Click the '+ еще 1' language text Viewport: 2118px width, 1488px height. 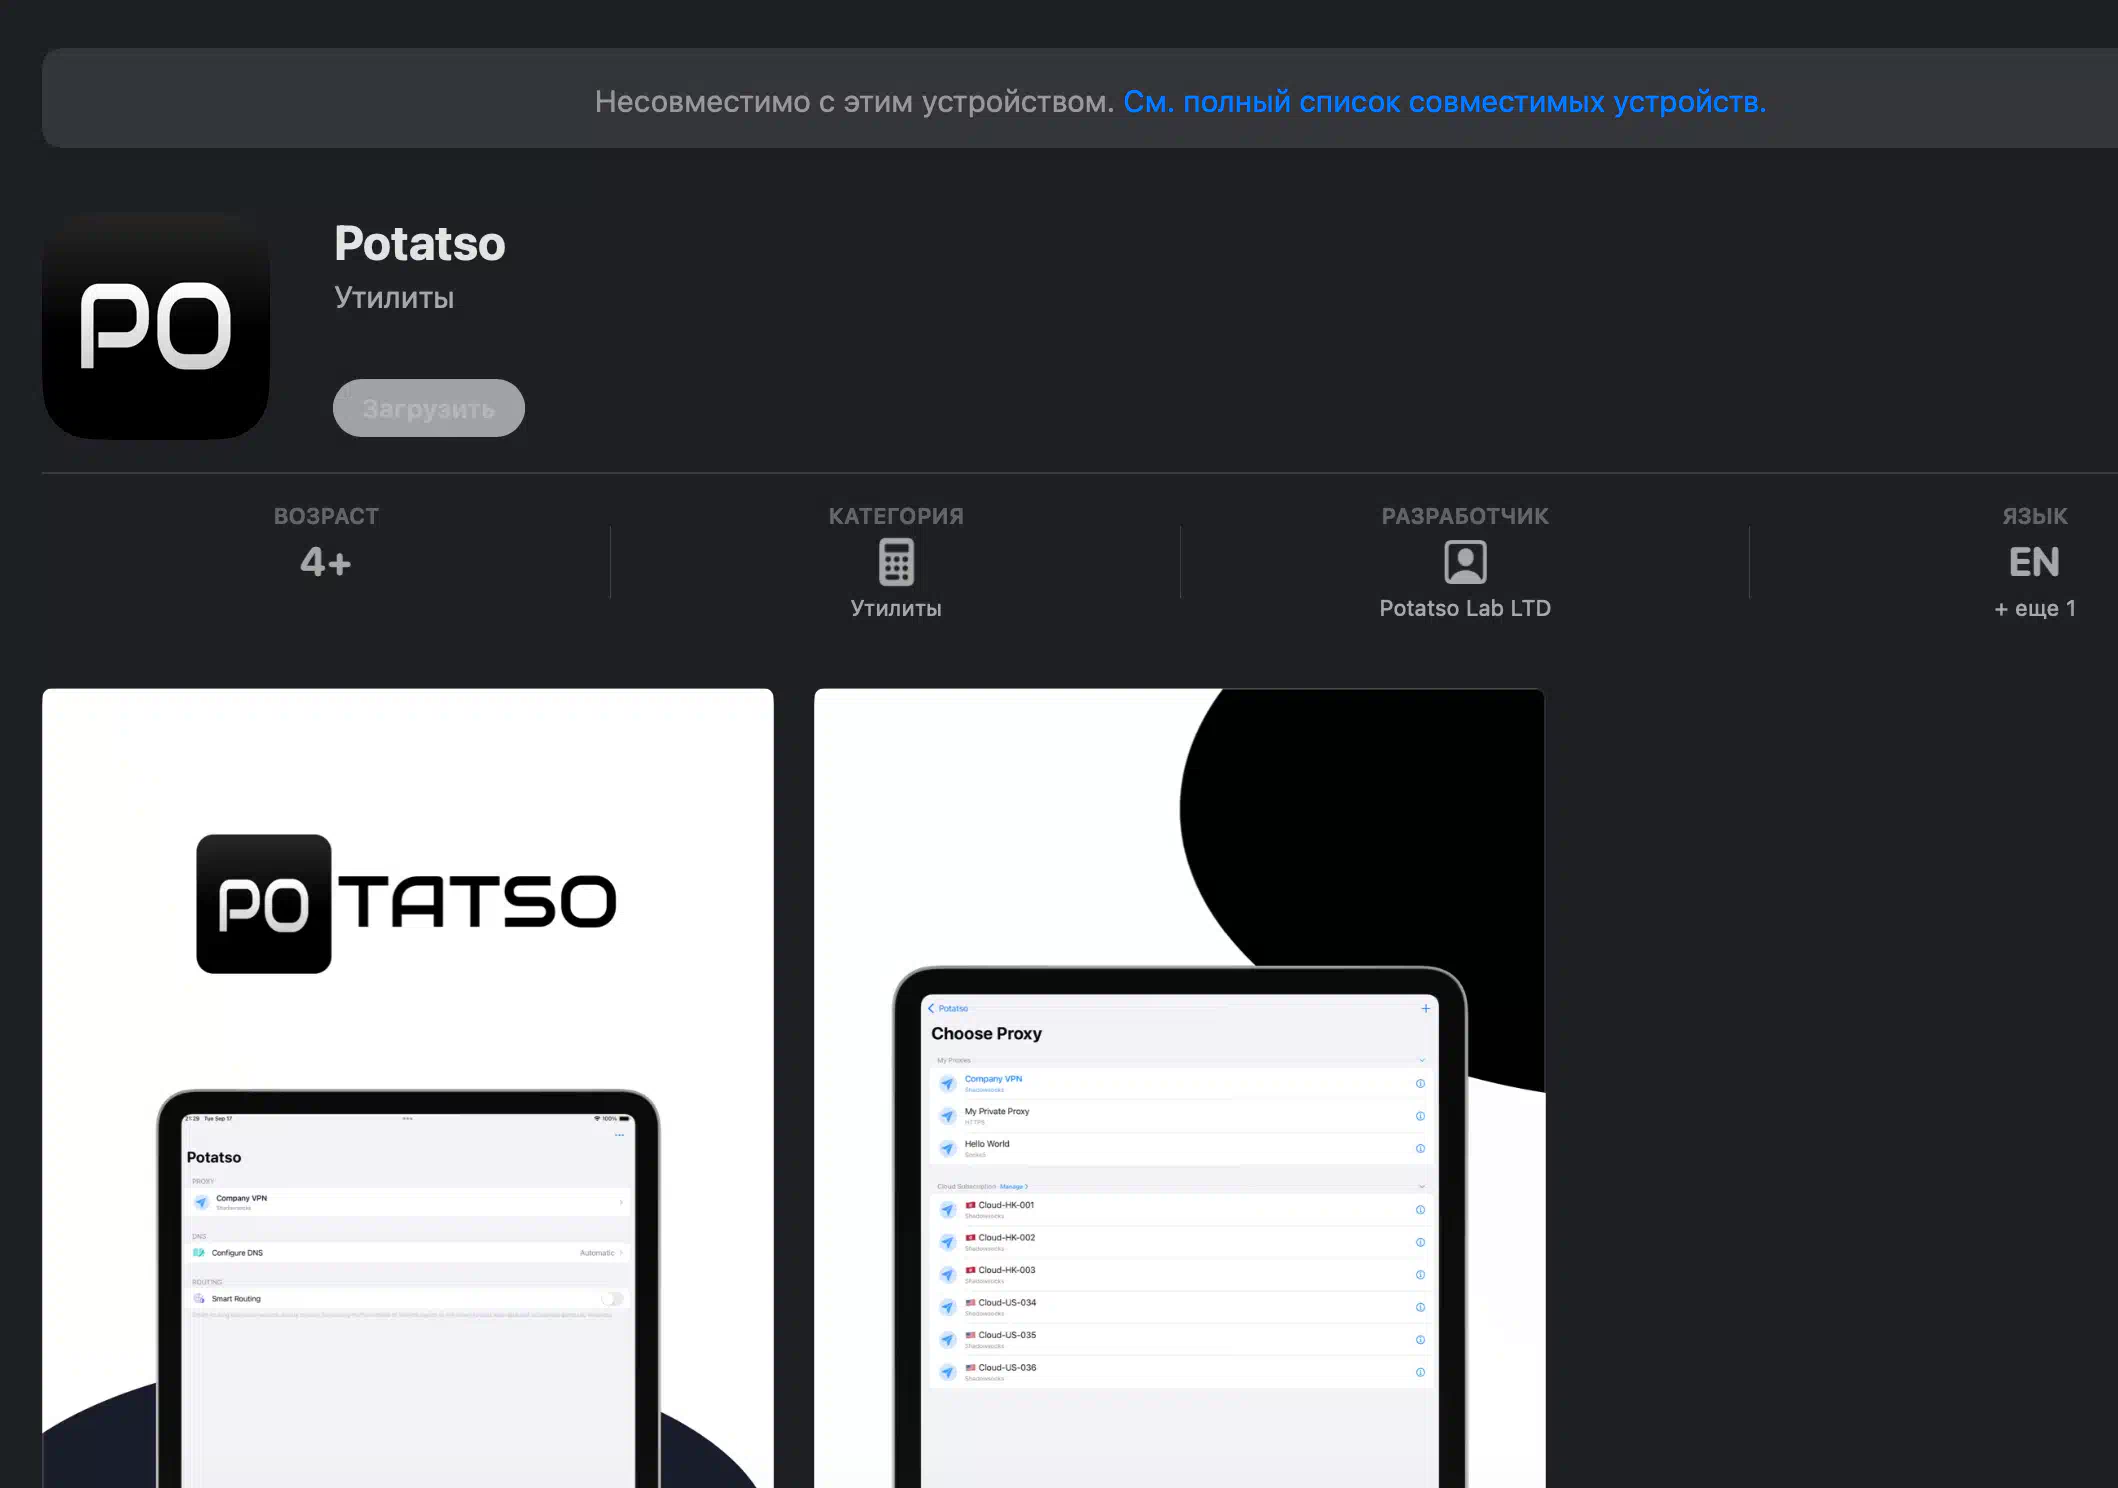[x=2035, y=608]
